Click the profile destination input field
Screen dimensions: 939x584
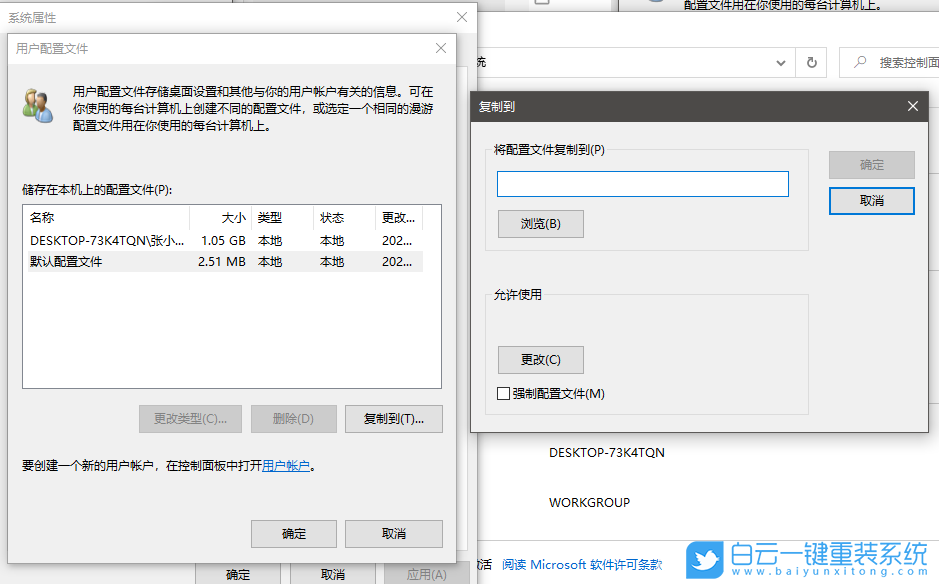pyautogui.click(x=642, y=183)
